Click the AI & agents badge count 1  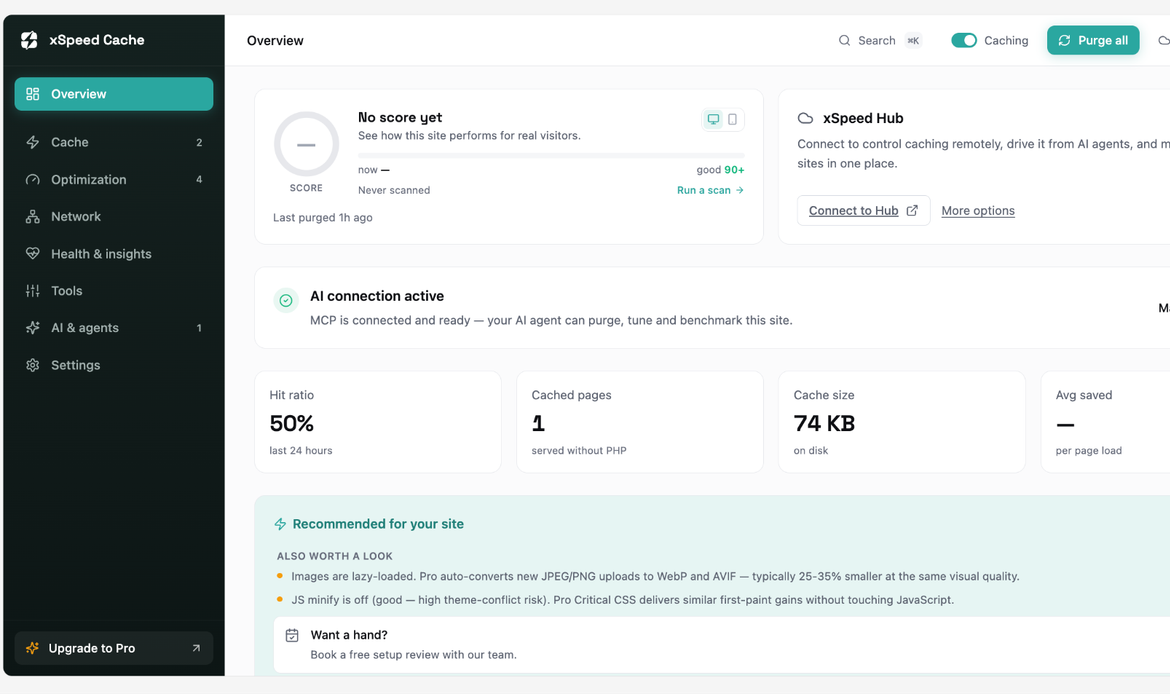199,328
